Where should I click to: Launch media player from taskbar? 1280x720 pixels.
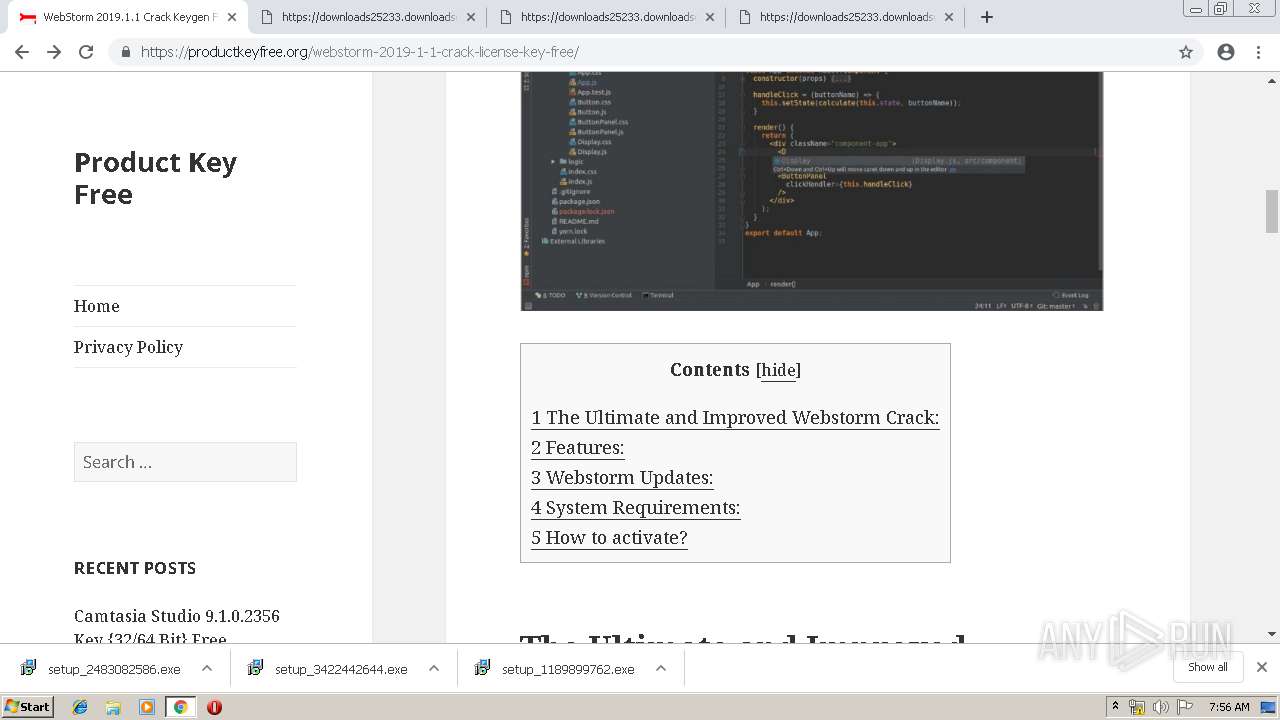click(147, 707)
